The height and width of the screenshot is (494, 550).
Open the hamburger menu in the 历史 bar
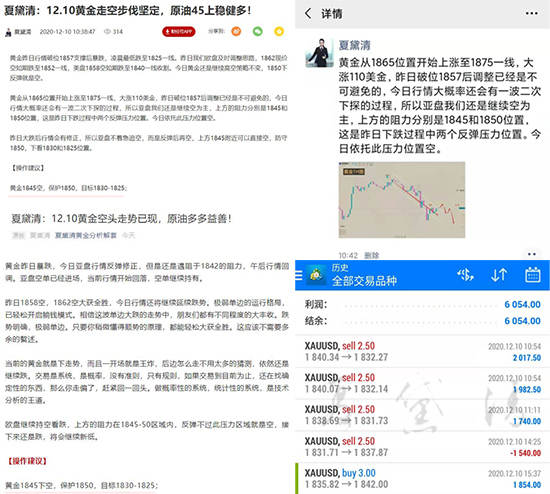coord(299,275)
